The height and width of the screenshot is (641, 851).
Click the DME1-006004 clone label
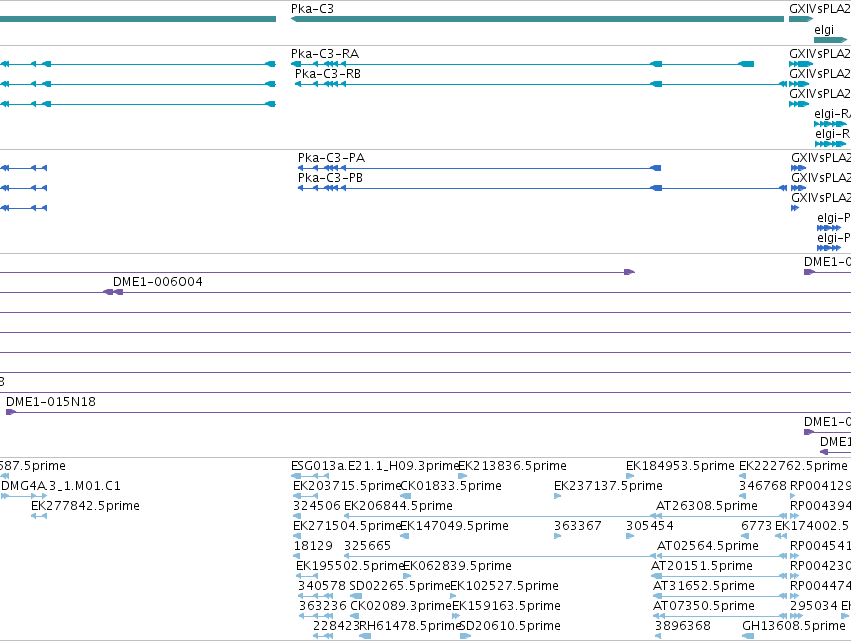(157, 282)
